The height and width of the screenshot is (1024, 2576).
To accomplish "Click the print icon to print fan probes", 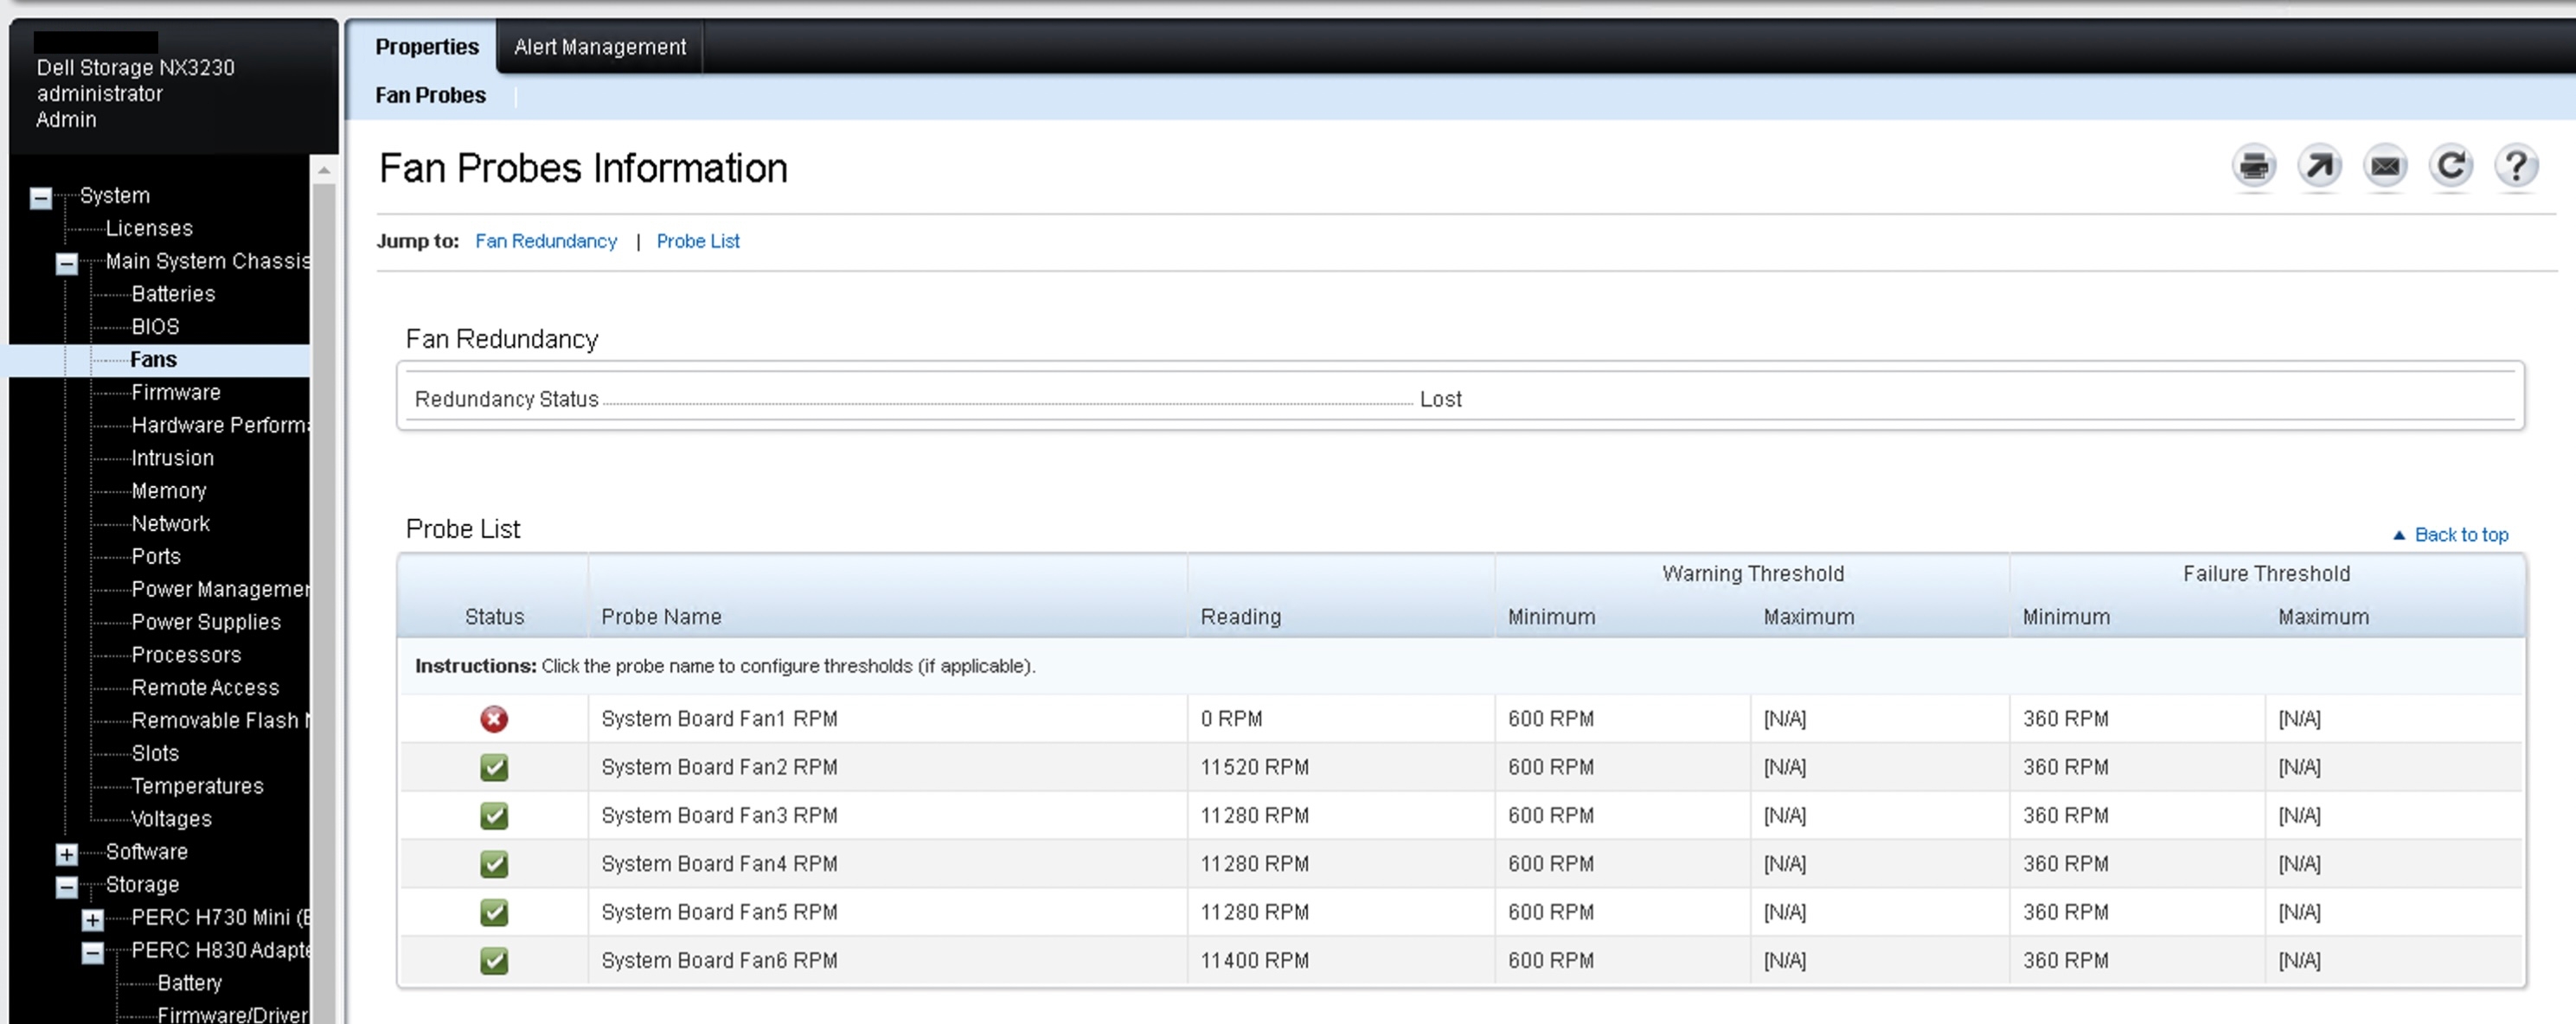I will click(2251, 164).
